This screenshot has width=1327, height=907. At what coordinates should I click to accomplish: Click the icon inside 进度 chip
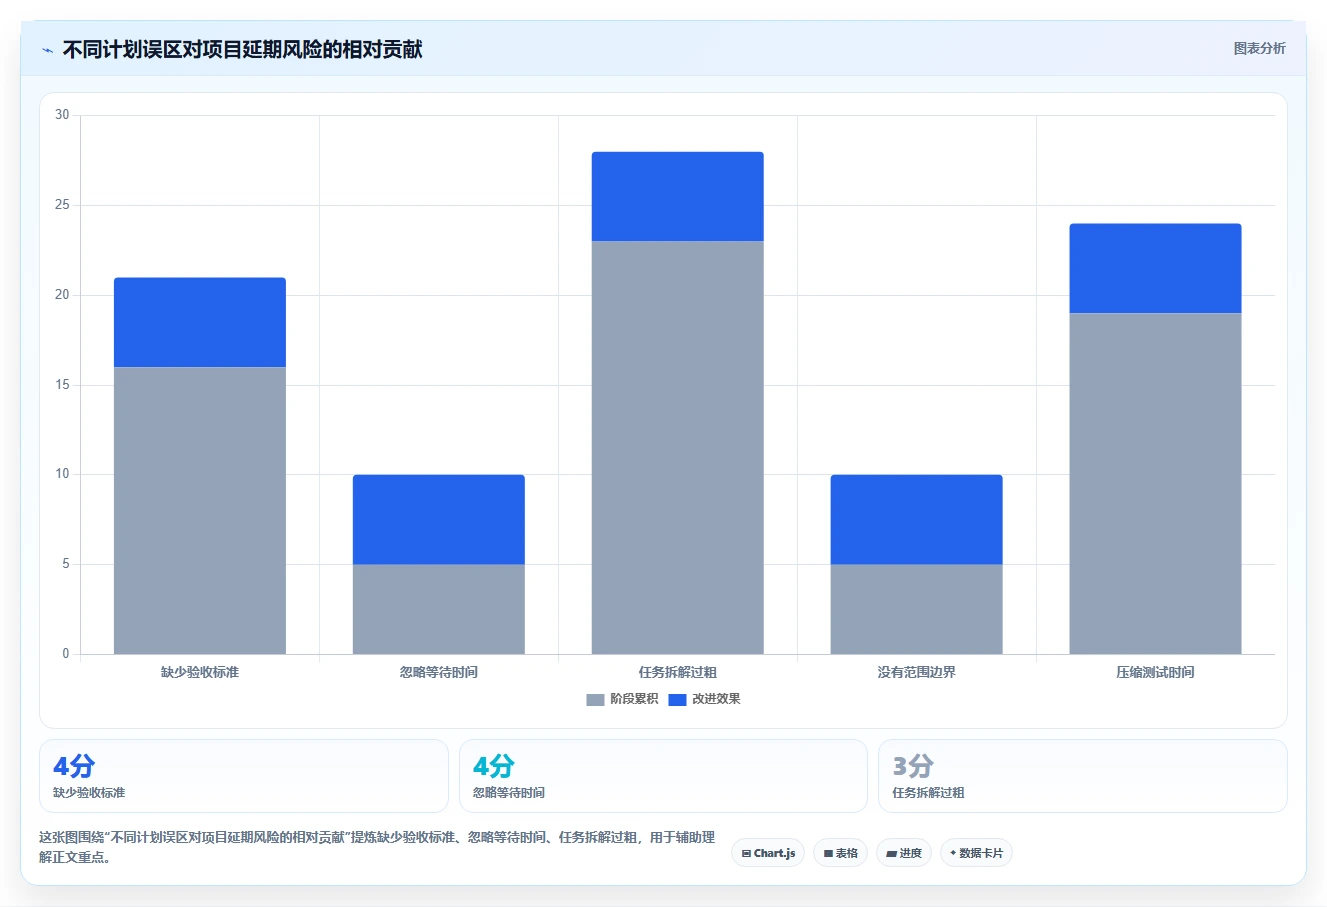pos(891,854)
